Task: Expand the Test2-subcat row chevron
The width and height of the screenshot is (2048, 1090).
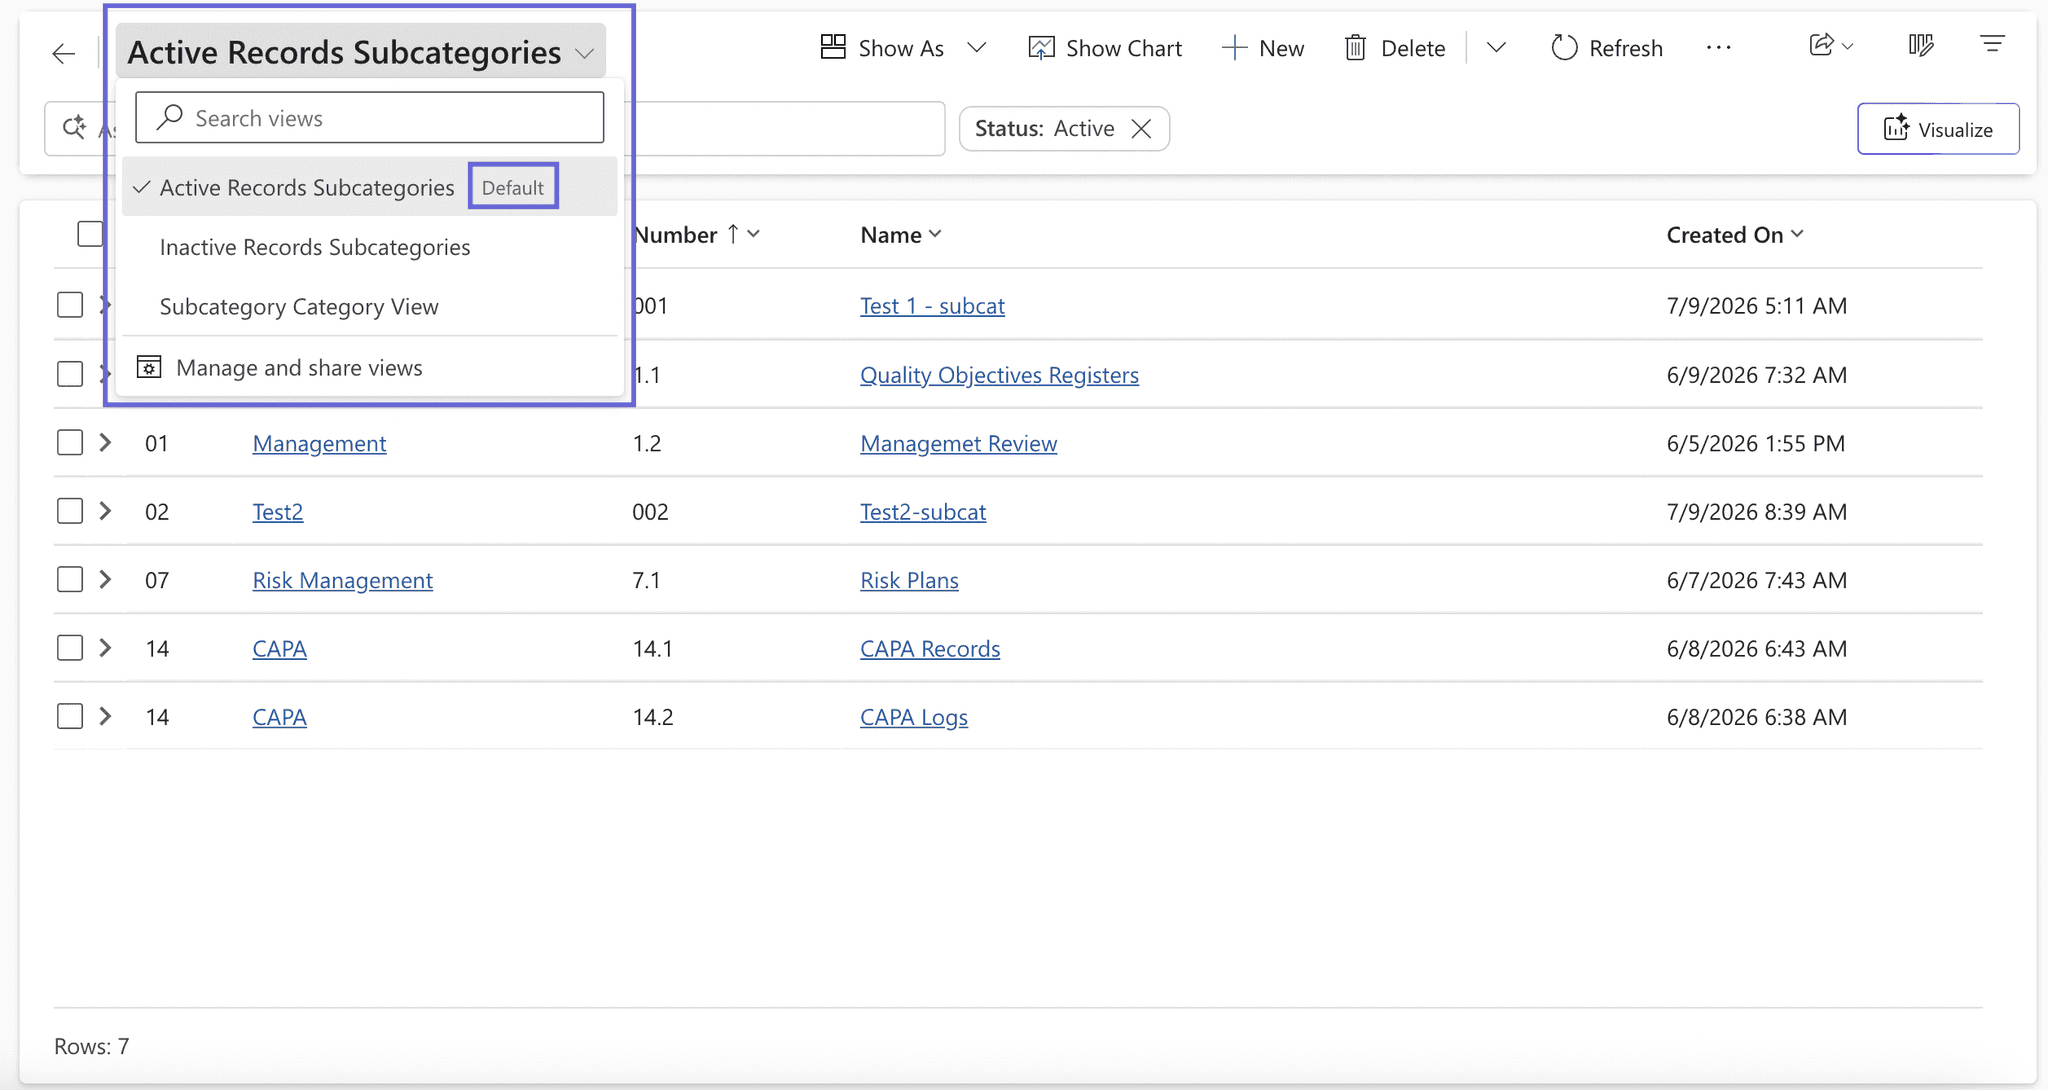Action: [x=105, y=511]
